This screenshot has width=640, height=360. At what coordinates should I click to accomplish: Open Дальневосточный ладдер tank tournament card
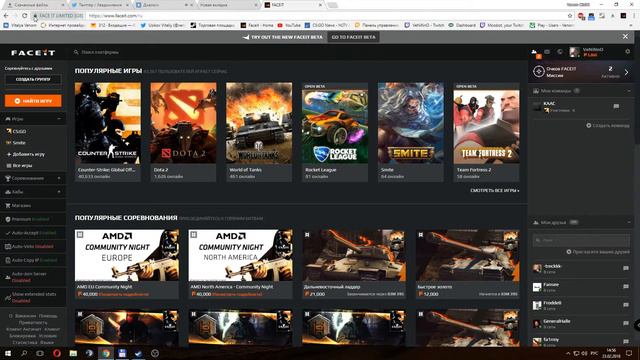[354, 263]
